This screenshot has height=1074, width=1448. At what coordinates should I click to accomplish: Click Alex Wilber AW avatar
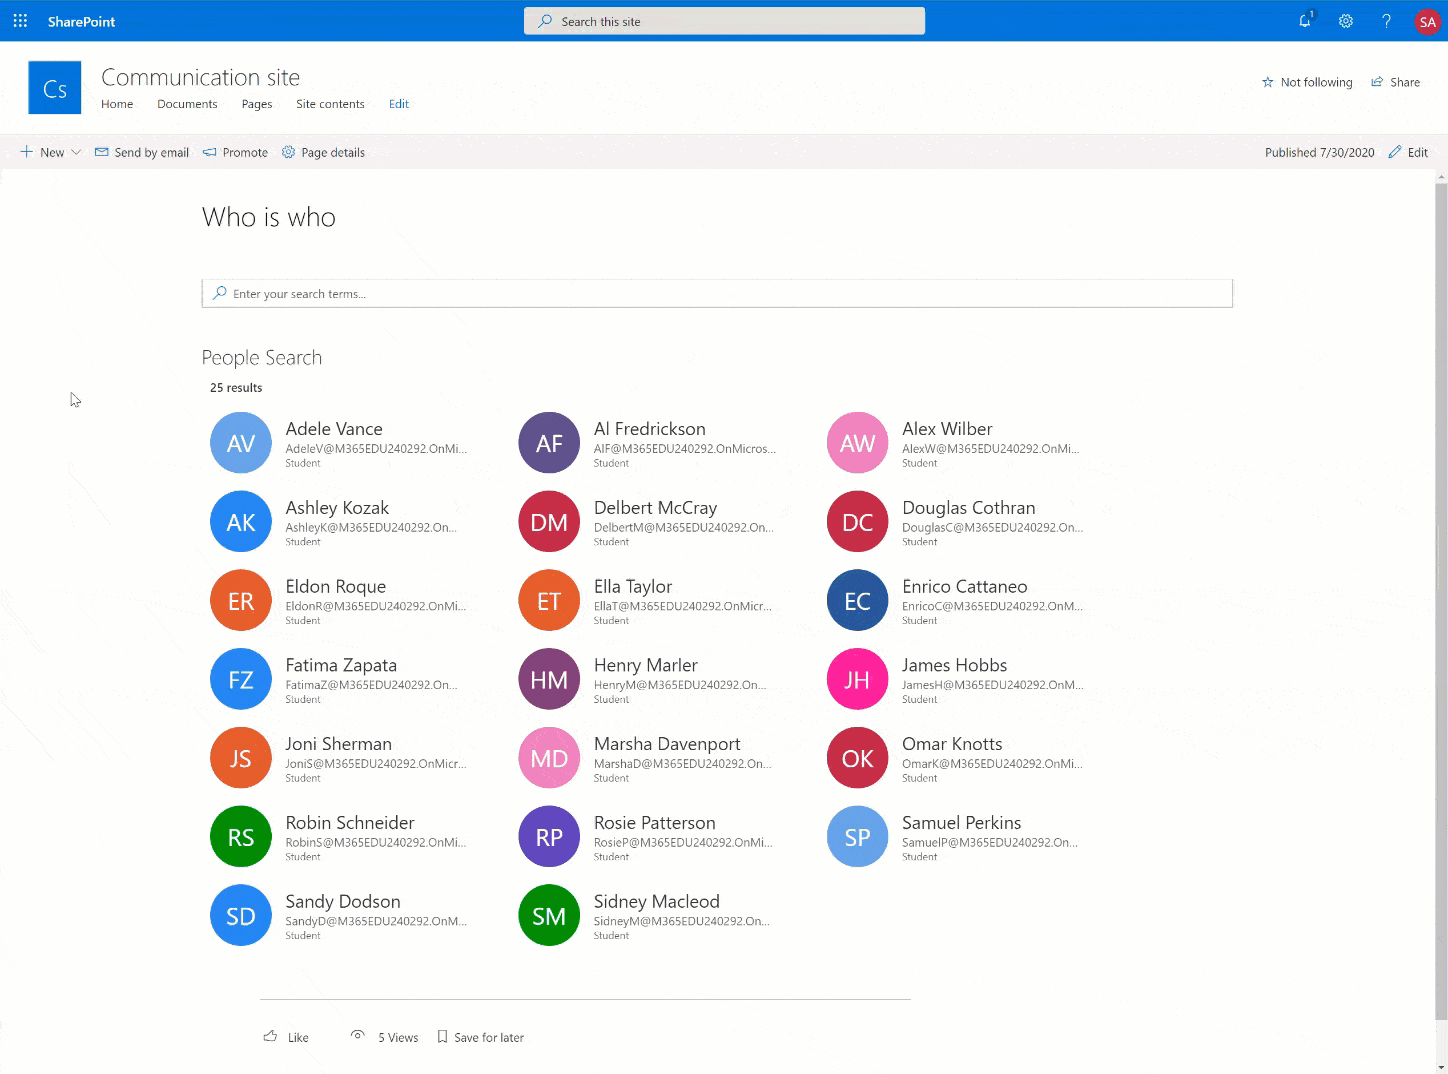click(x=858, y=443)
